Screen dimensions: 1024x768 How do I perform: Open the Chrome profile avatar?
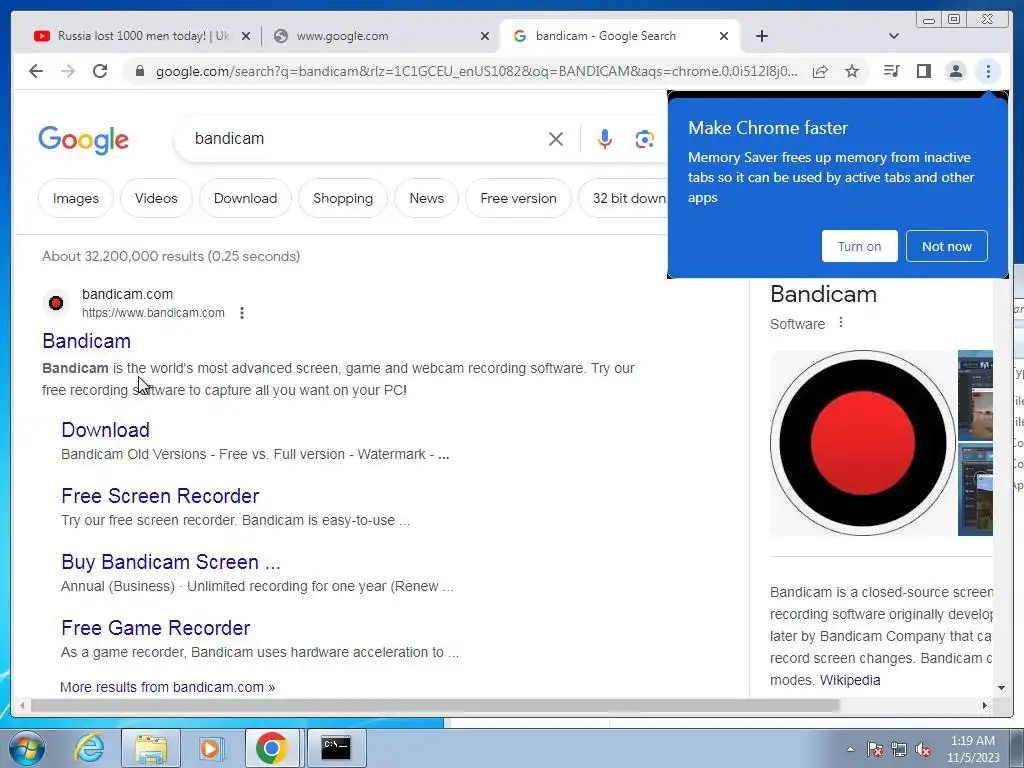(955, 71)
